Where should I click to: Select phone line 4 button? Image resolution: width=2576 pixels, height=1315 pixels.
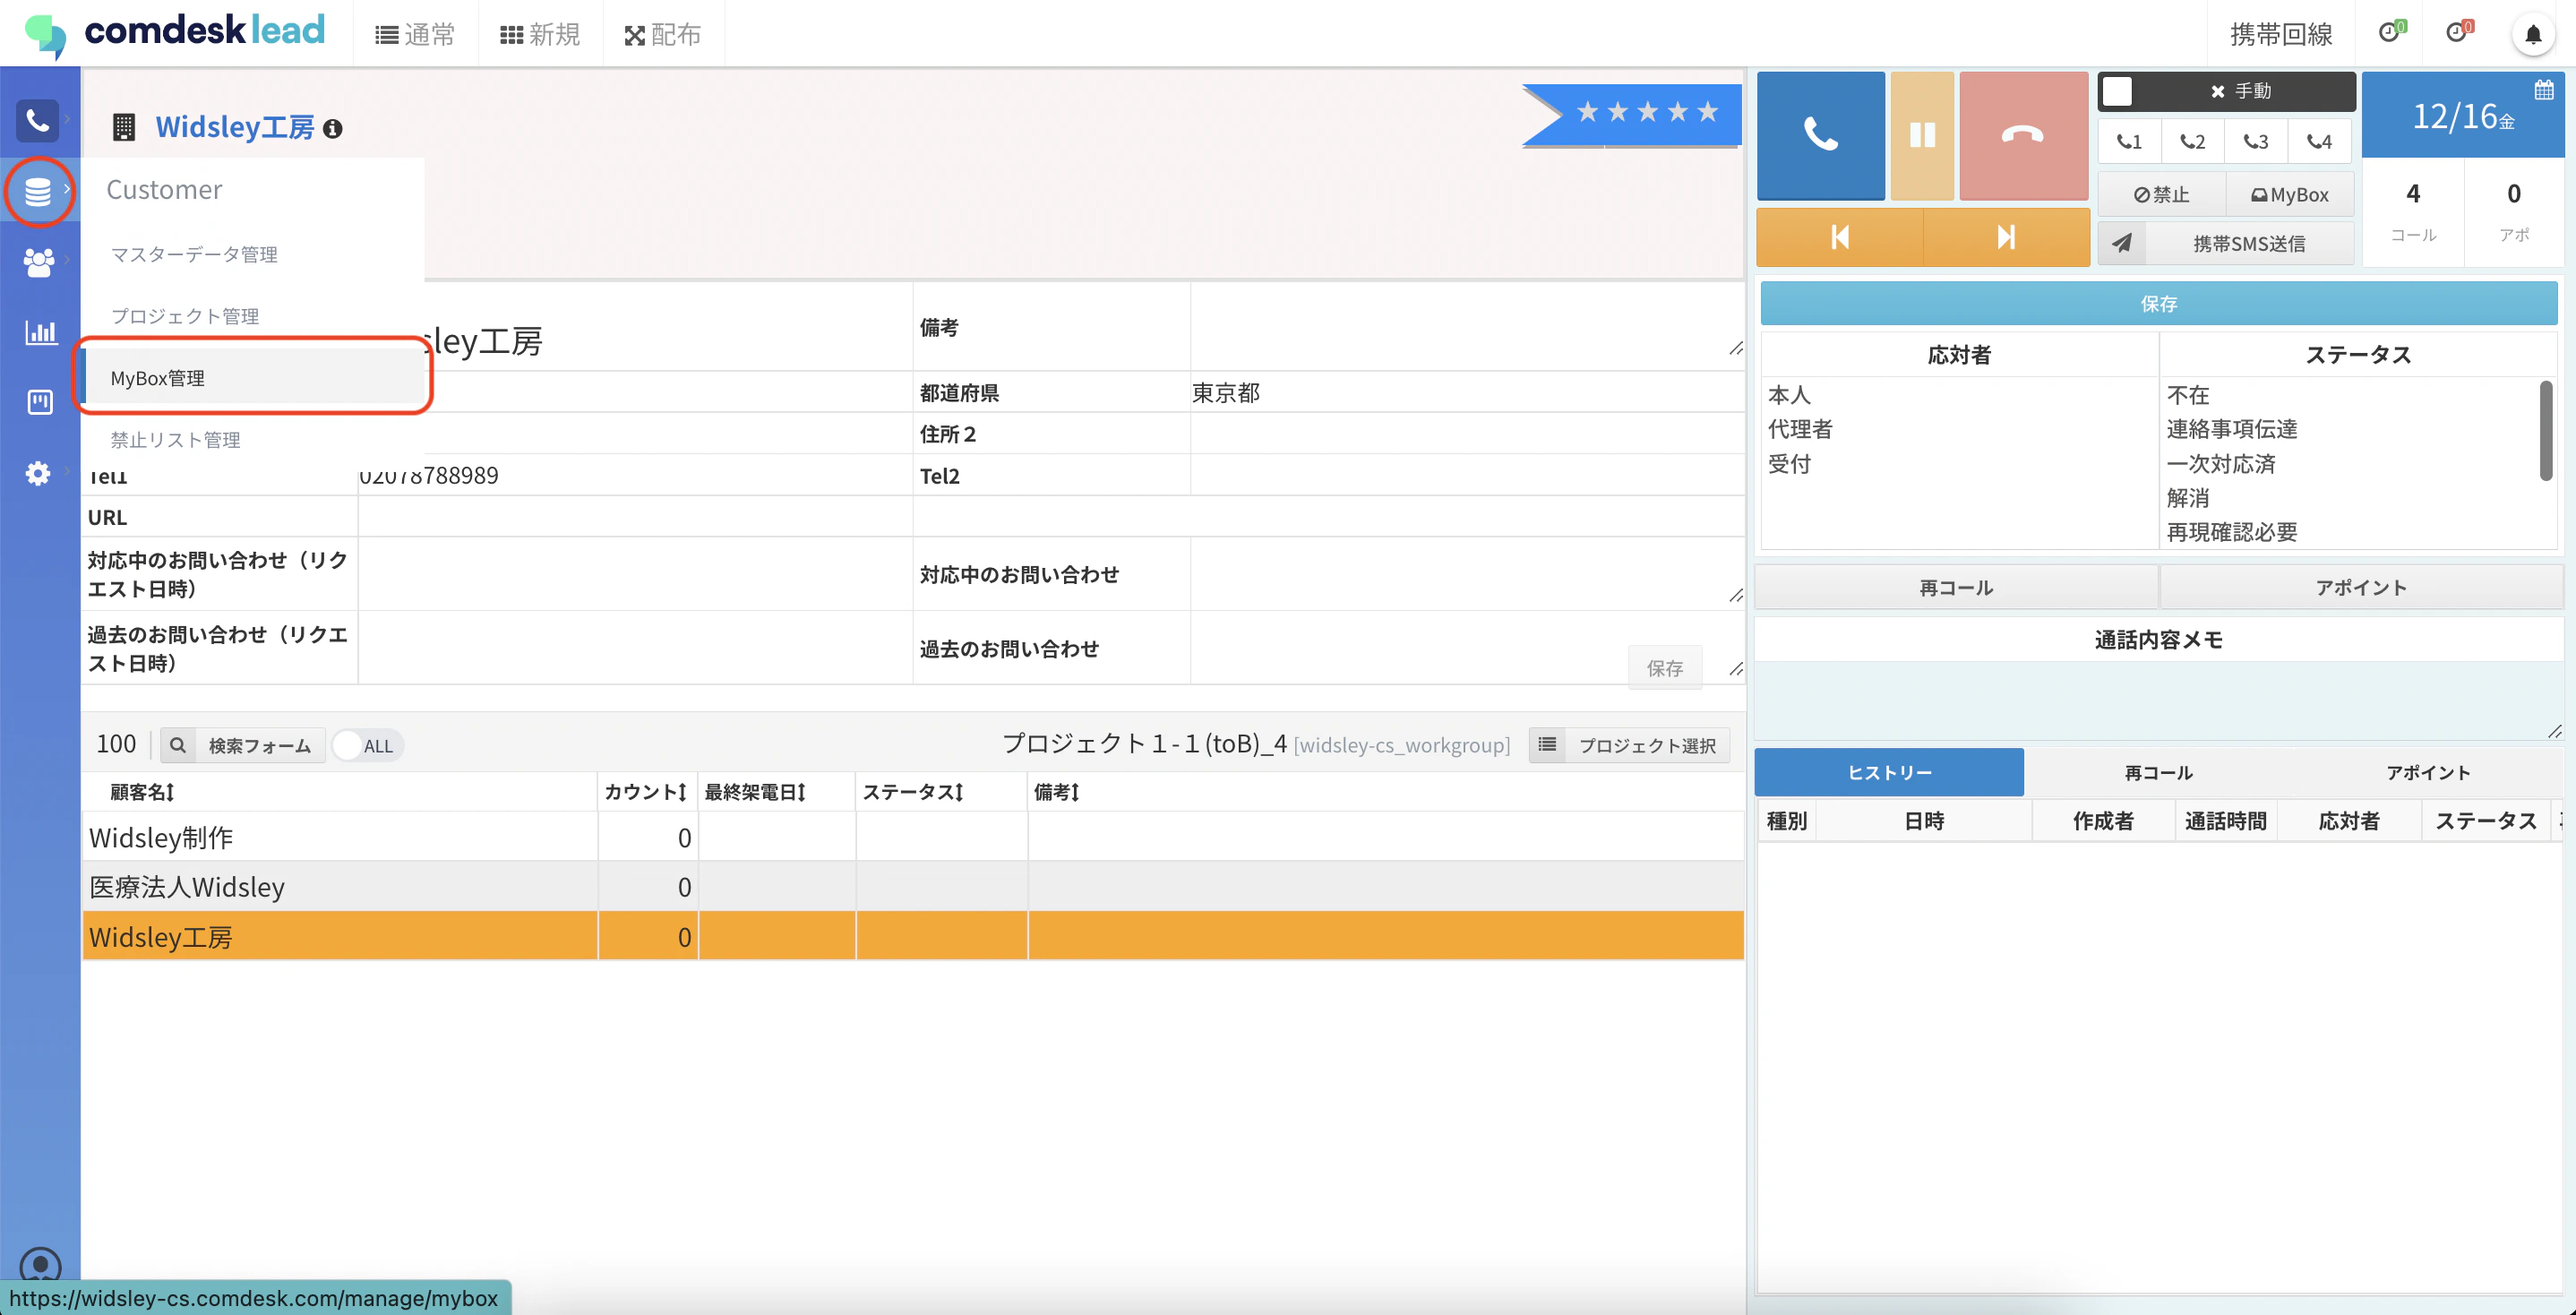(2319, 142)
